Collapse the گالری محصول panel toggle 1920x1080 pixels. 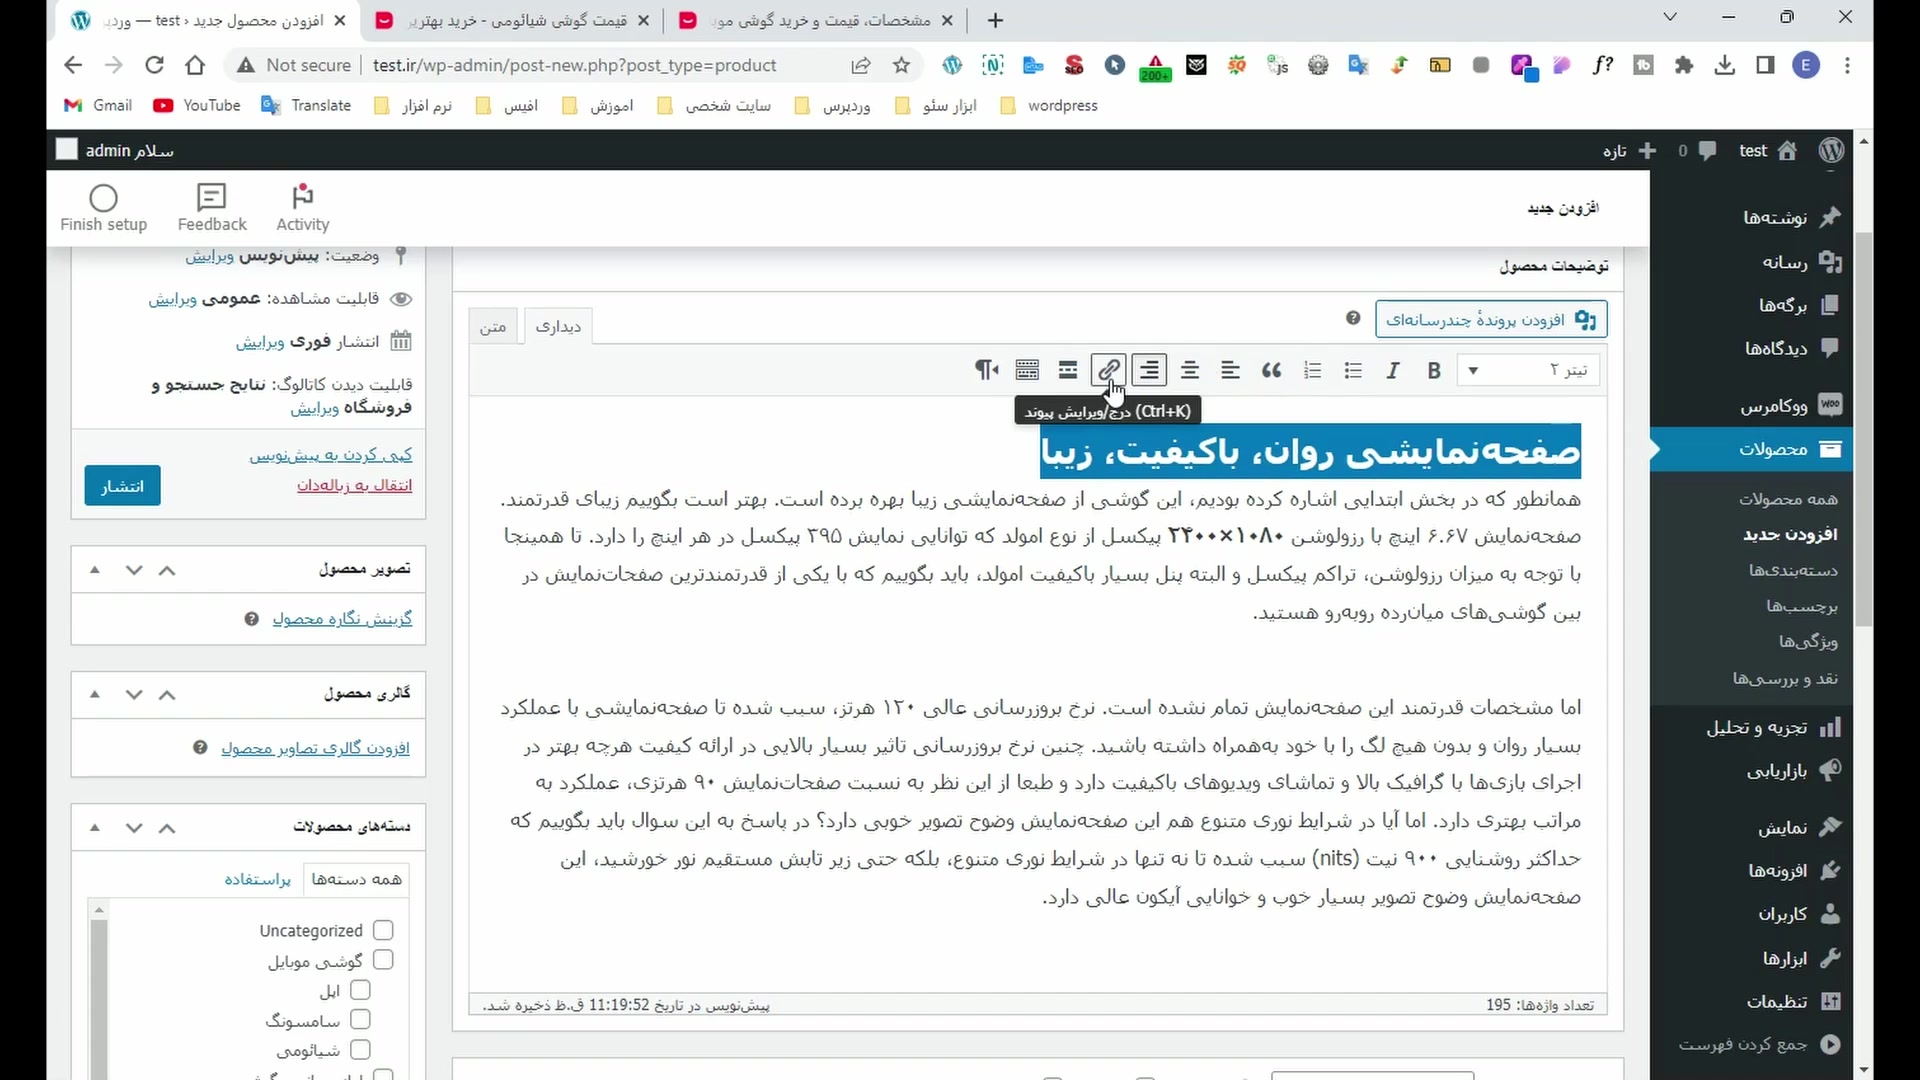point(95,694)
